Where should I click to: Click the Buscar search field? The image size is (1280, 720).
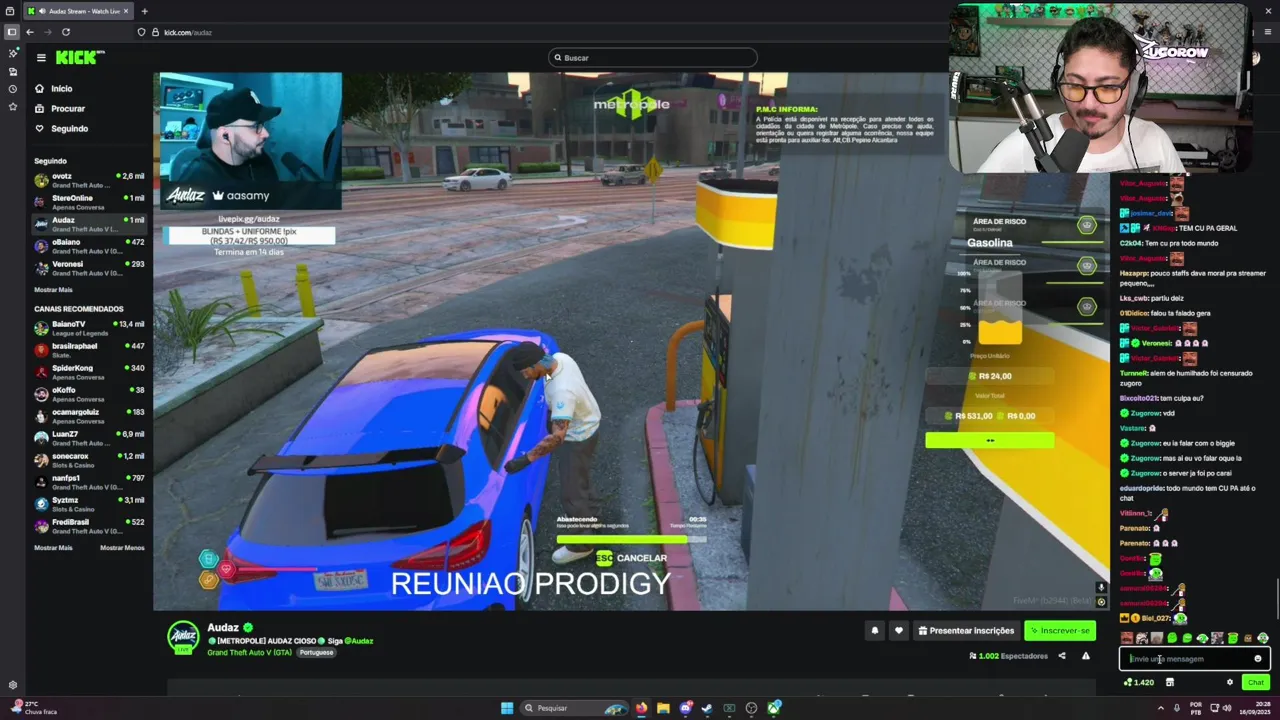(x=652, y=58)
